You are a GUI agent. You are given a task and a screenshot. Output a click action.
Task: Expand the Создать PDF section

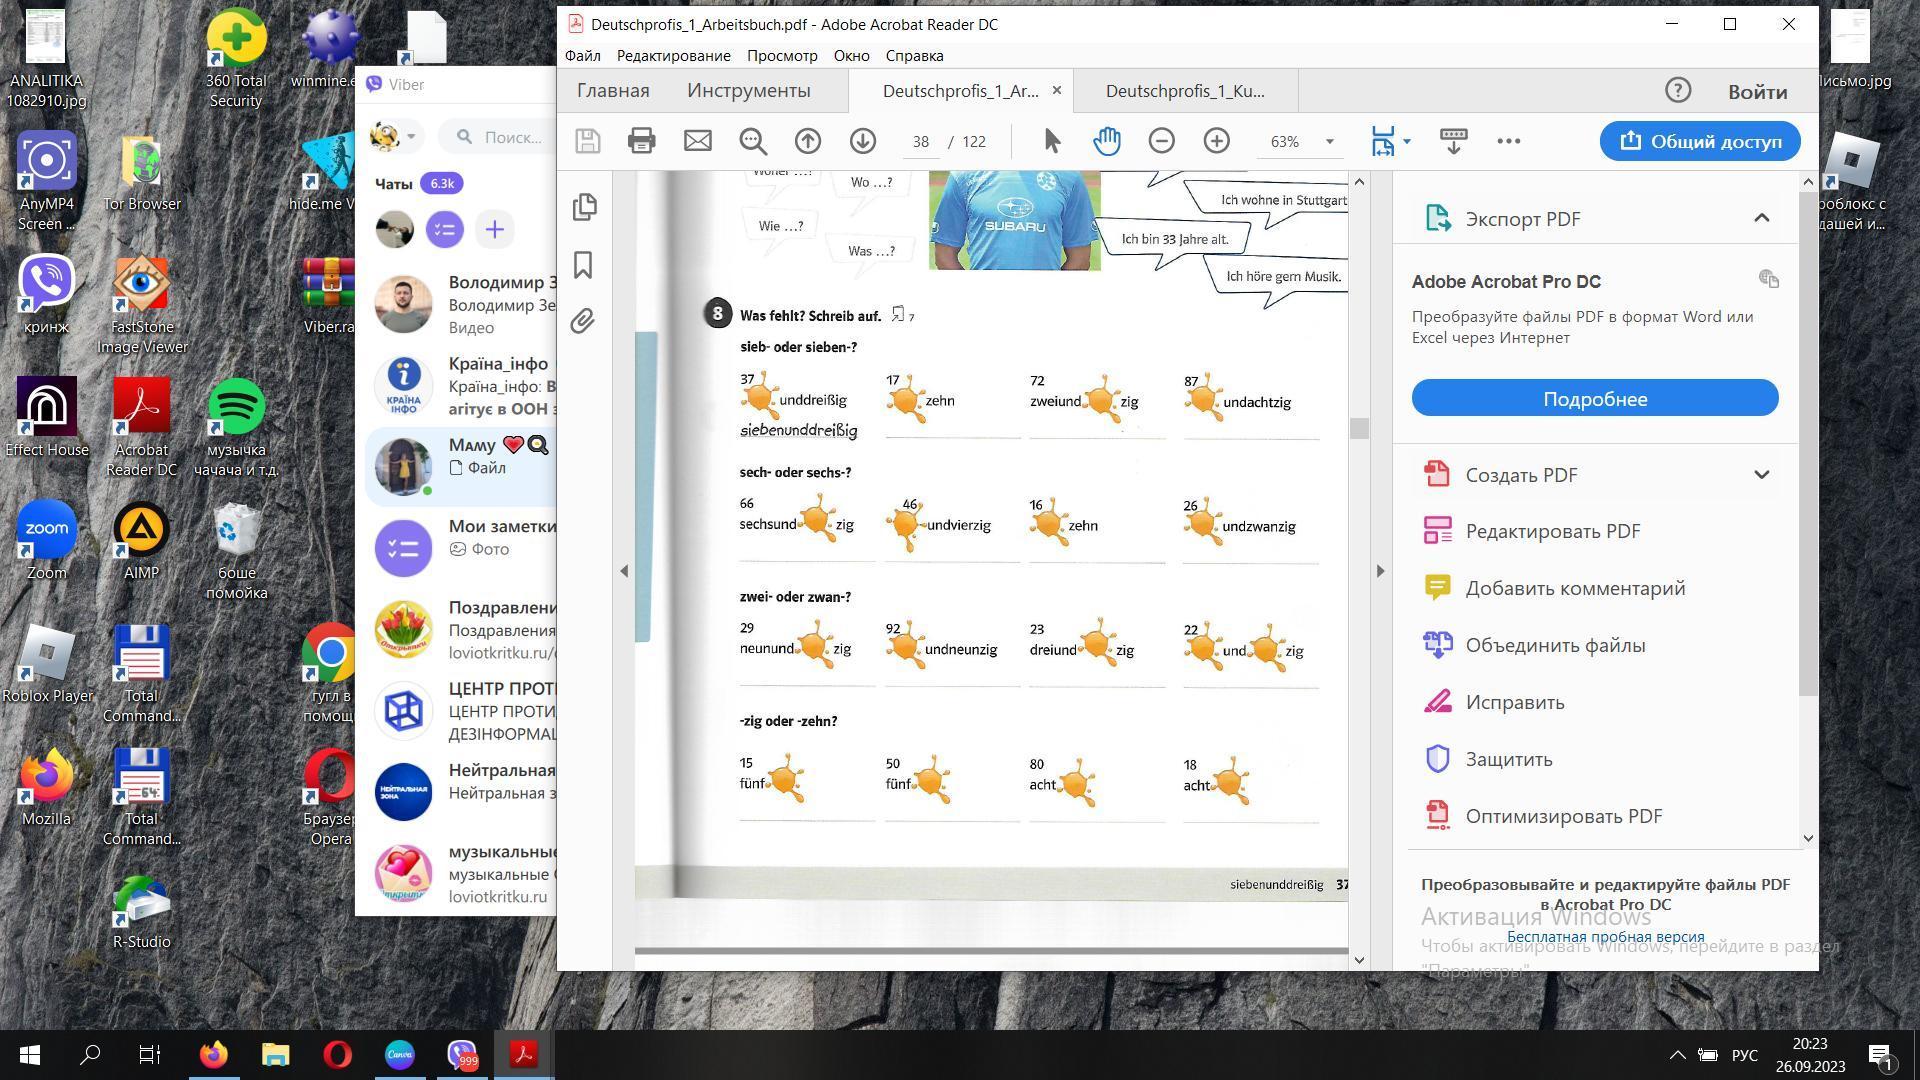click(1761, 475)
